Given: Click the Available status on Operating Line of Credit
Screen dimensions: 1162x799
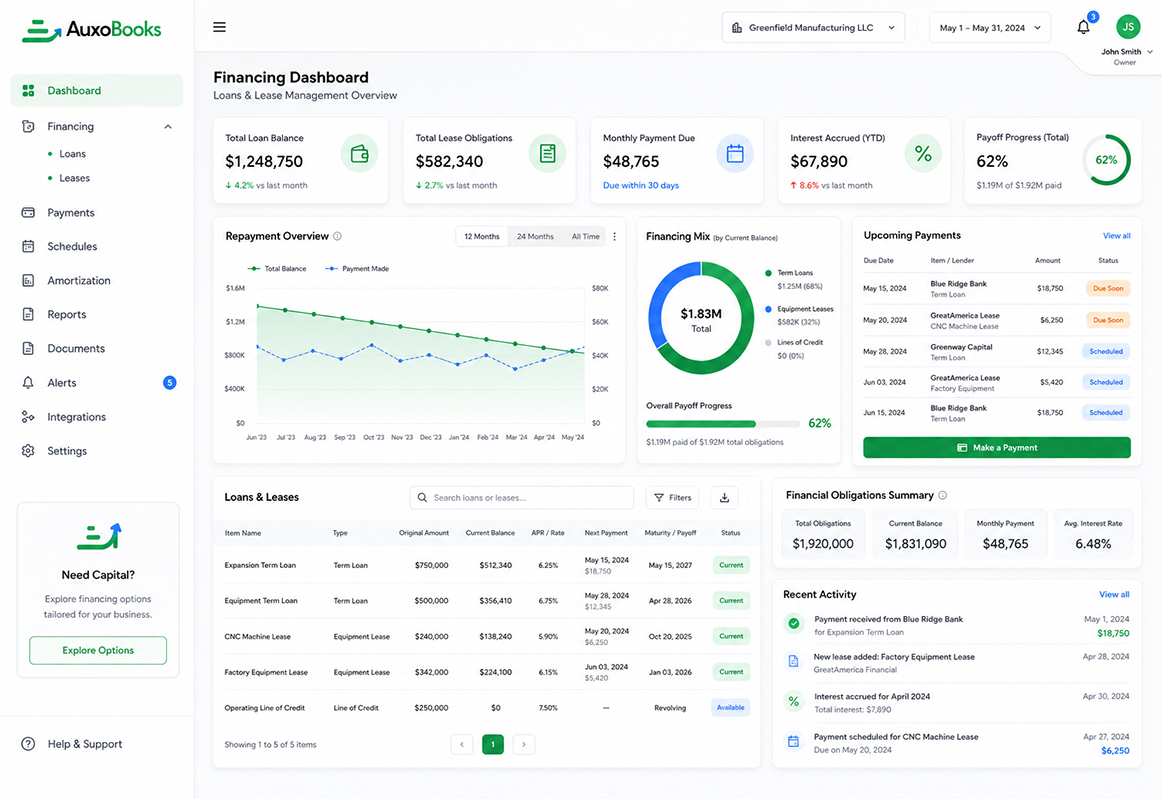Looking at the screenshot, I should pos(730,708).
